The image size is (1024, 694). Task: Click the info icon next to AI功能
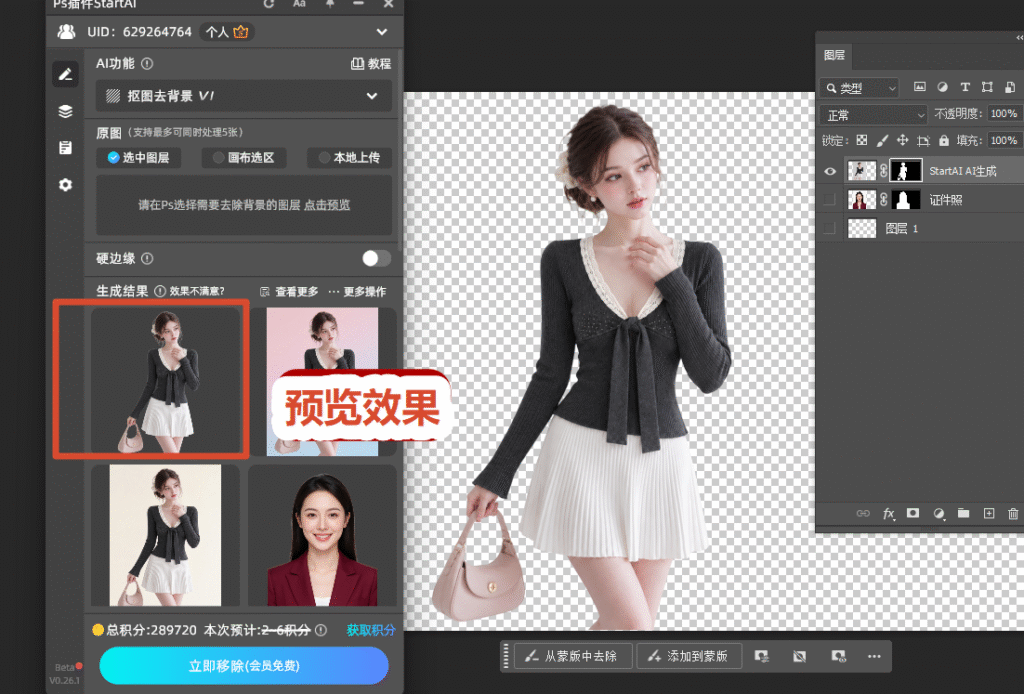pos(148,64)
